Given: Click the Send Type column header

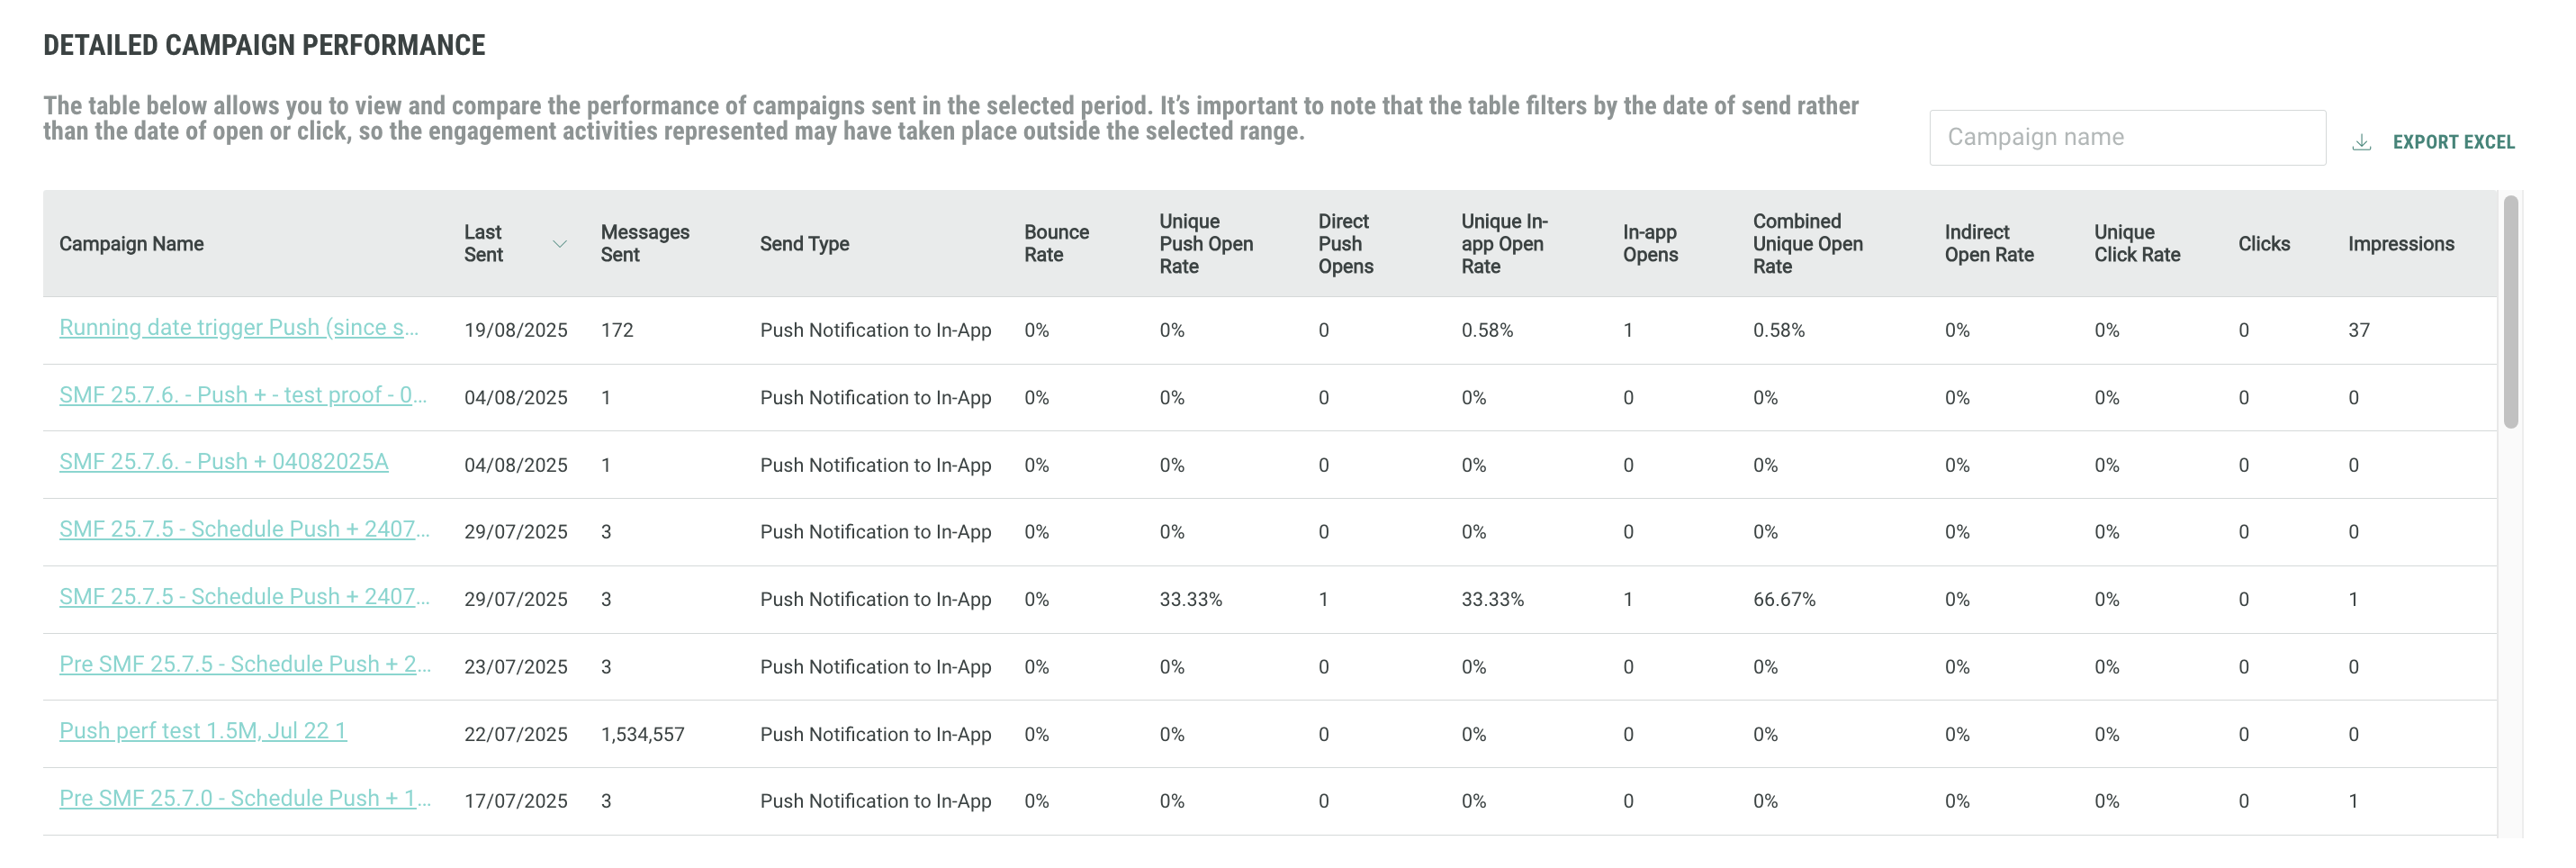Looking at the screenshot, I should pyautogui.click(x=804, y=244).
